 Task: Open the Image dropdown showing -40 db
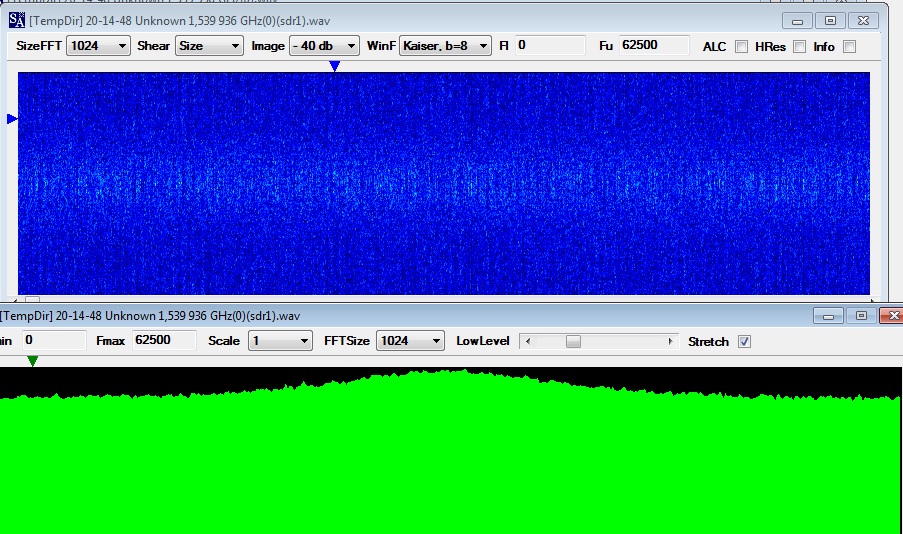pyautogui.click(x=324, y=46)
